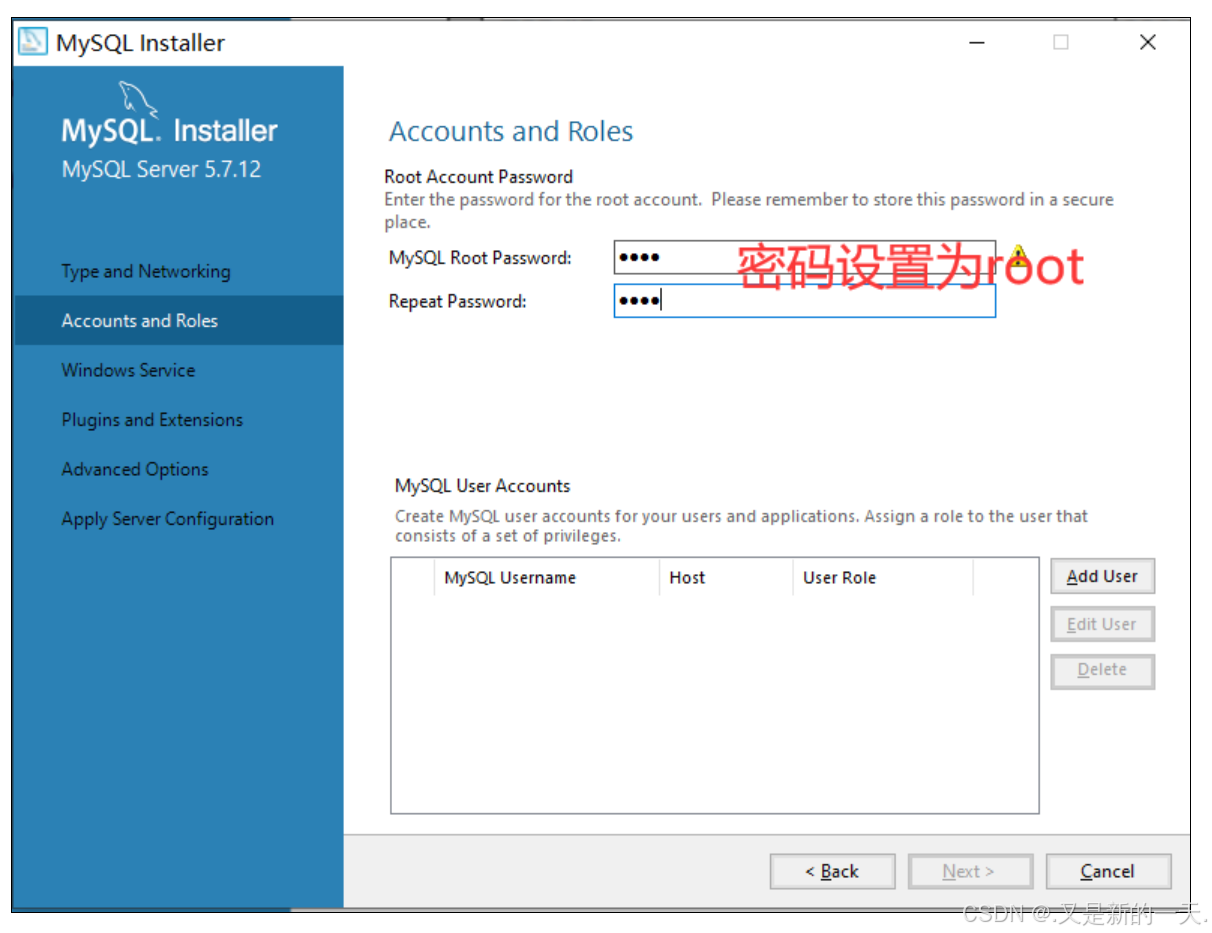Click the User Role column header
The height and width of the screenshot is (933, 1212).
coord(882,578)
